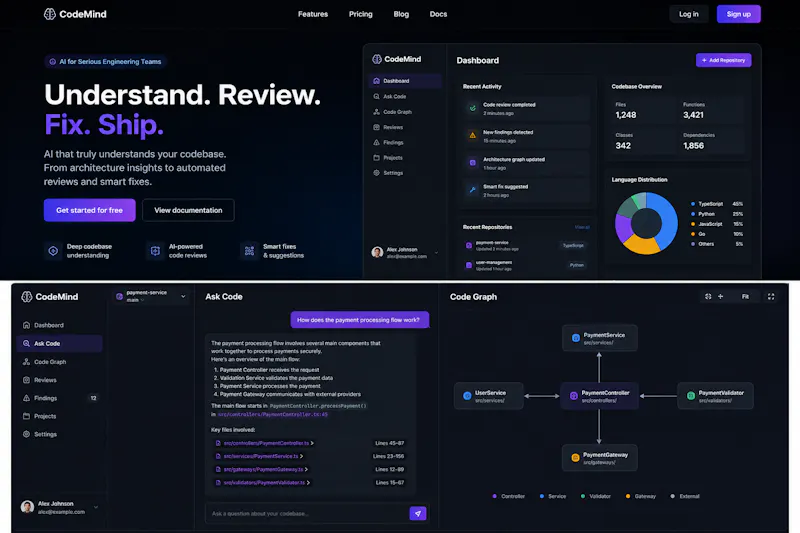Image resolution: width=800 pixels, height=533 pixels.
Task: Open Projects in Dashboard preview sidebar
Action: 404,158
